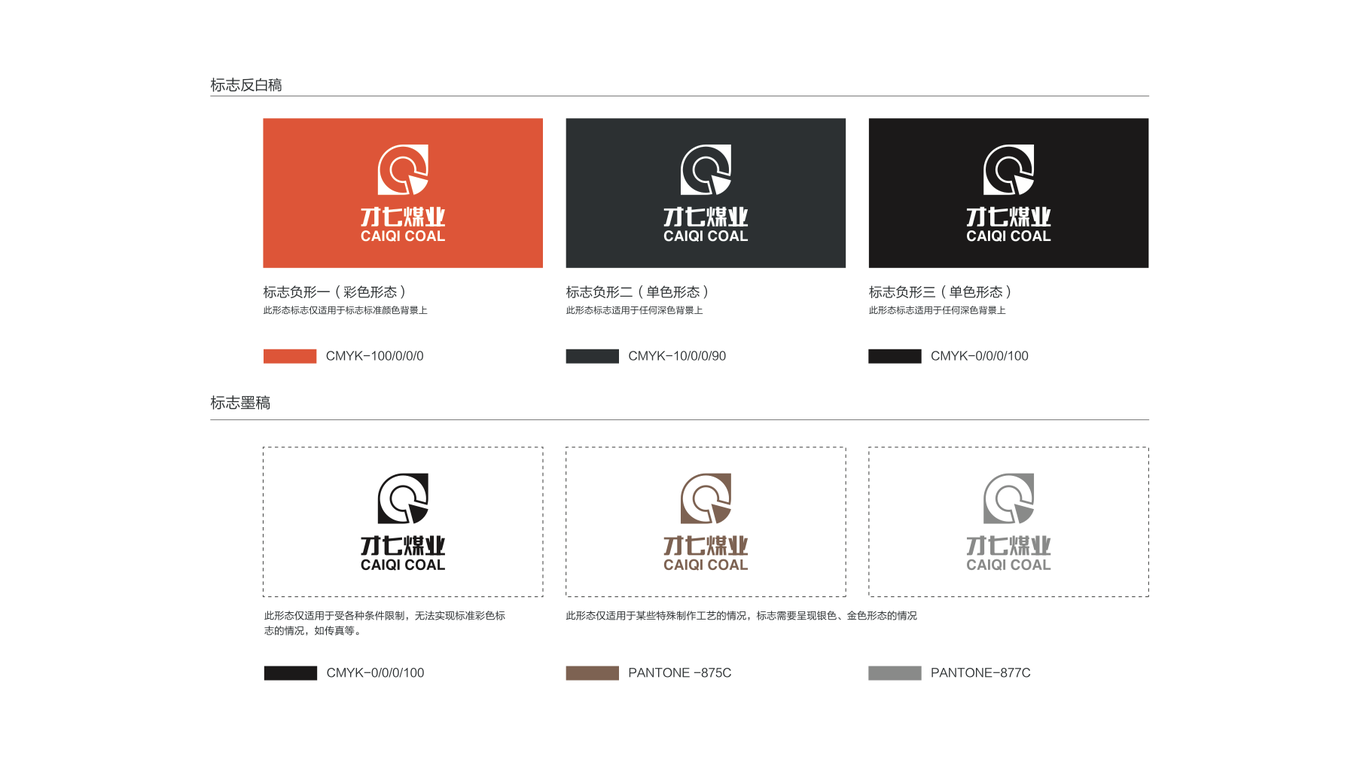Click the logo emblem on the black card
1366x768 pixels.
pyautogui.click(x=1008, y=170)
